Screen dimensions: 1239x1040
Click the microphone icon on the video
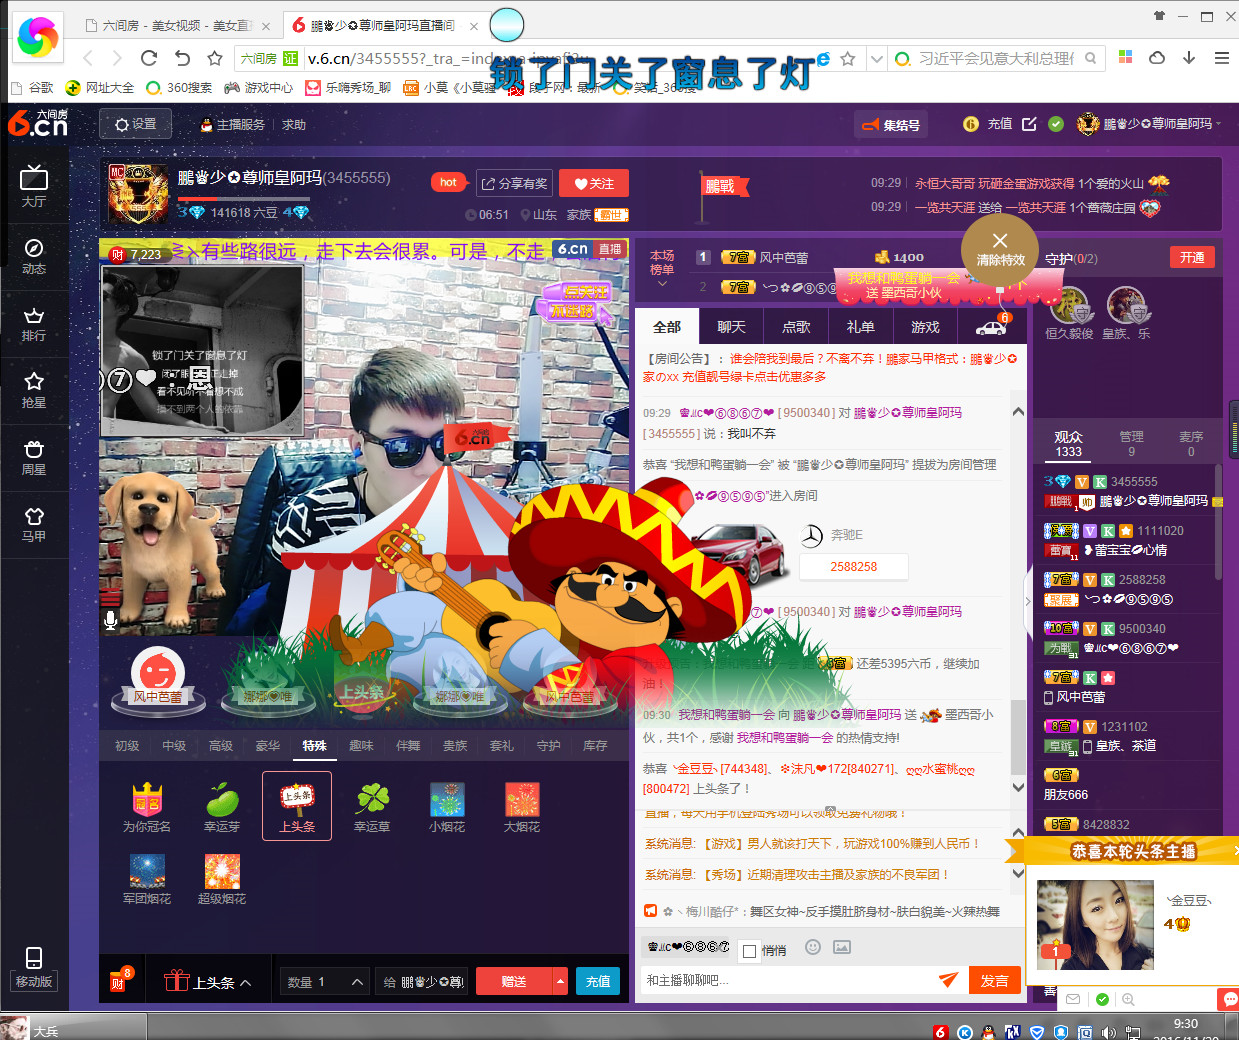(111, 621)
